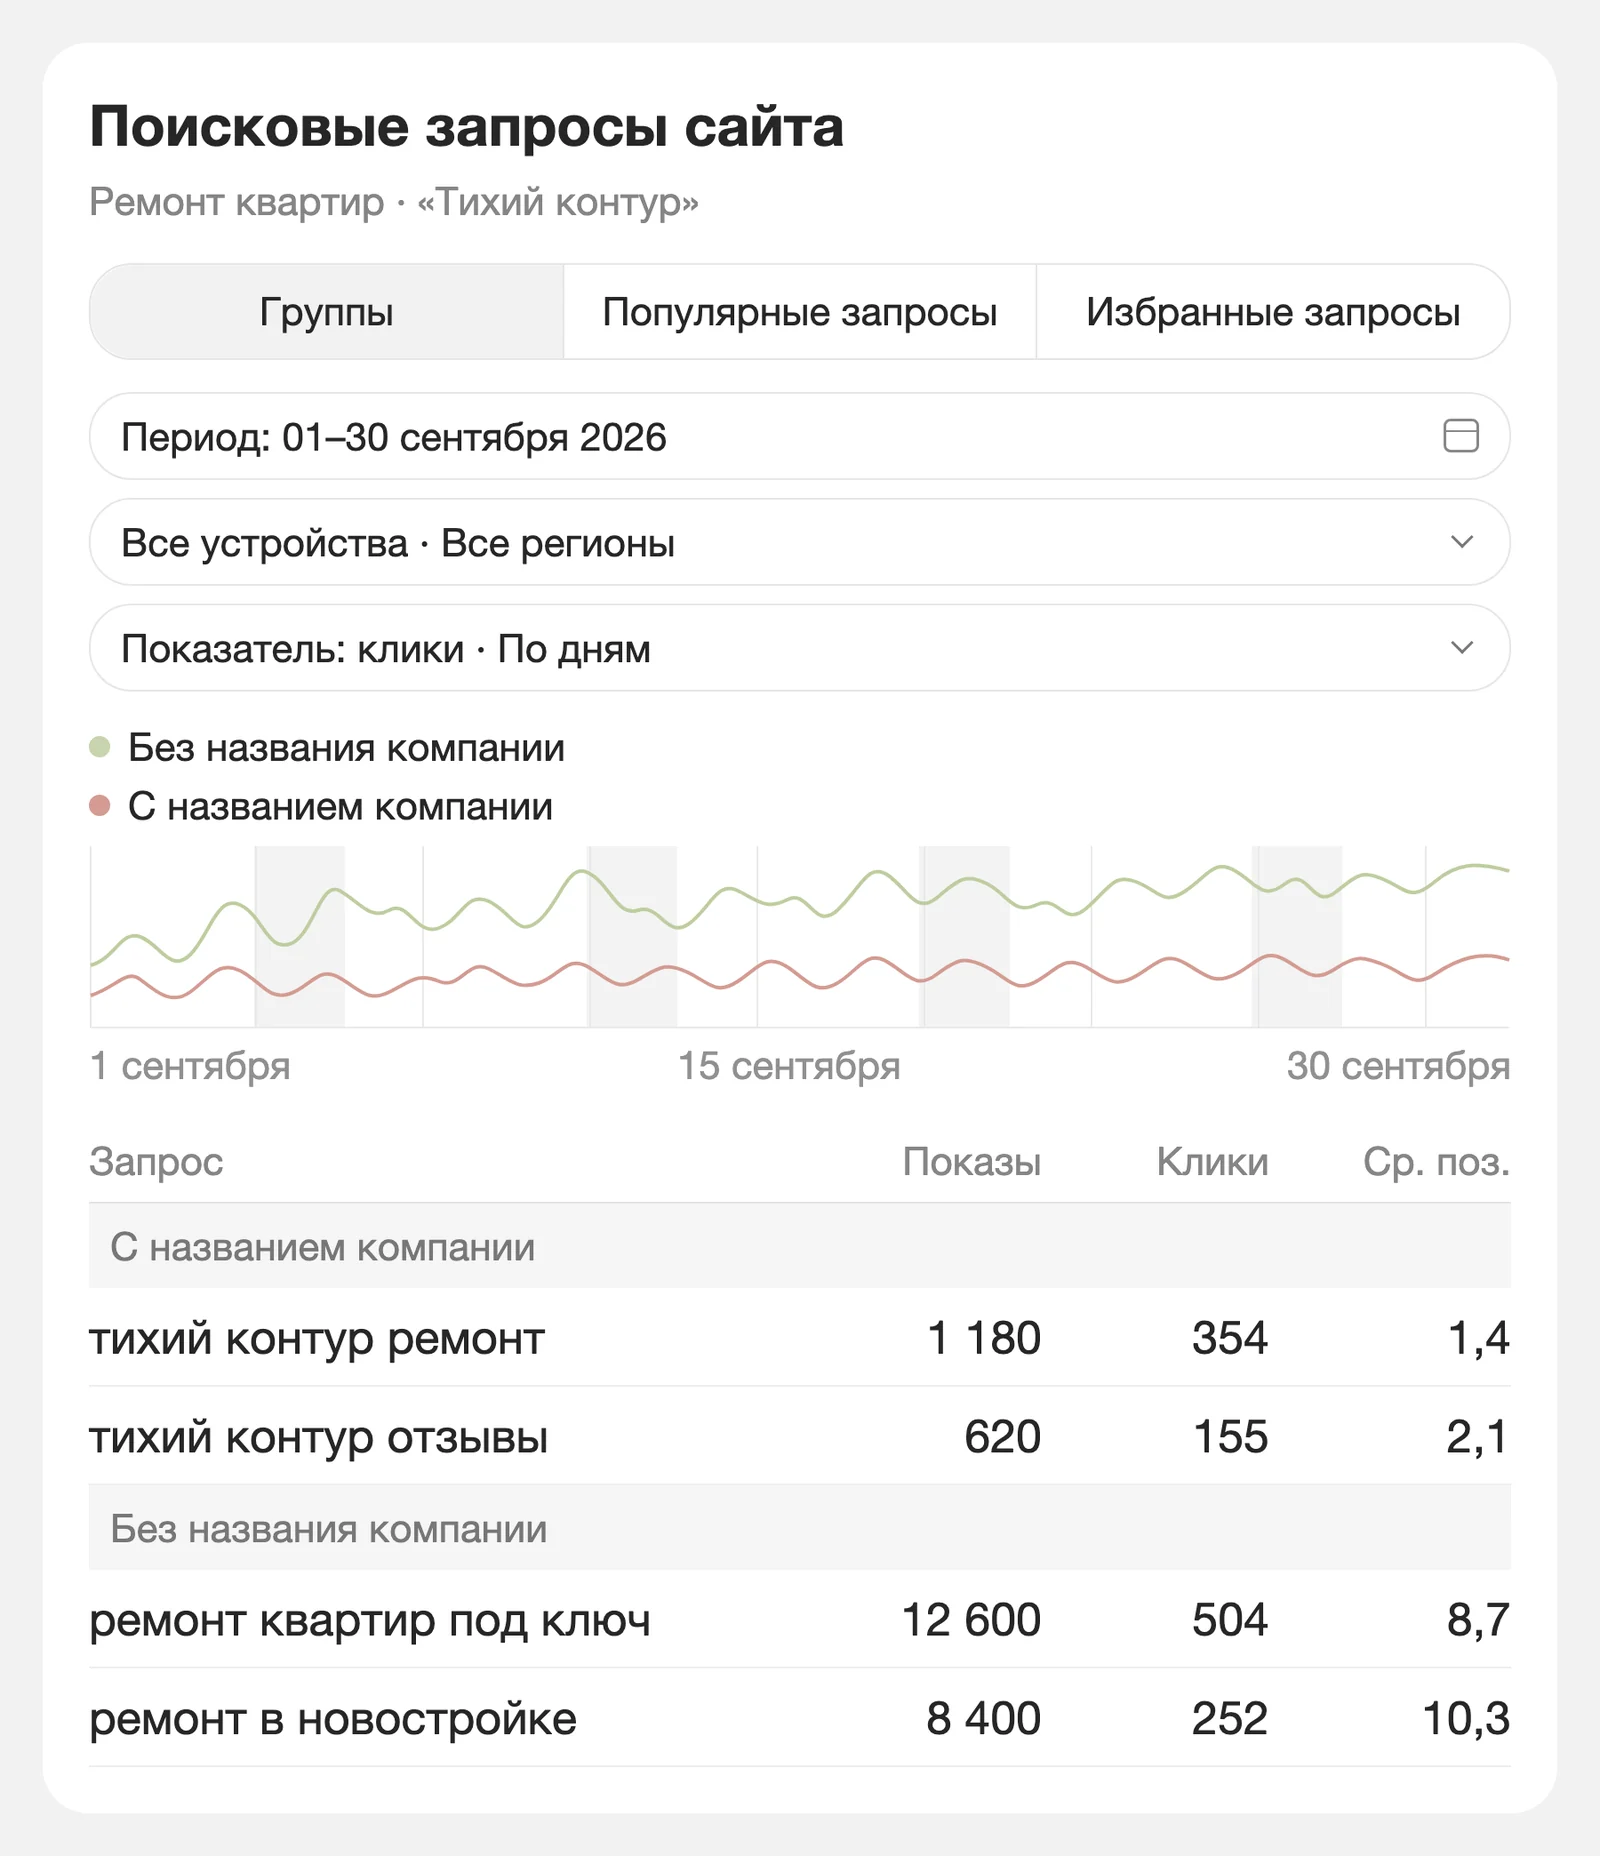1600x1856 pixels.
Task: Toggle green legend dot Без названия компании
Action: click(100, 747)
